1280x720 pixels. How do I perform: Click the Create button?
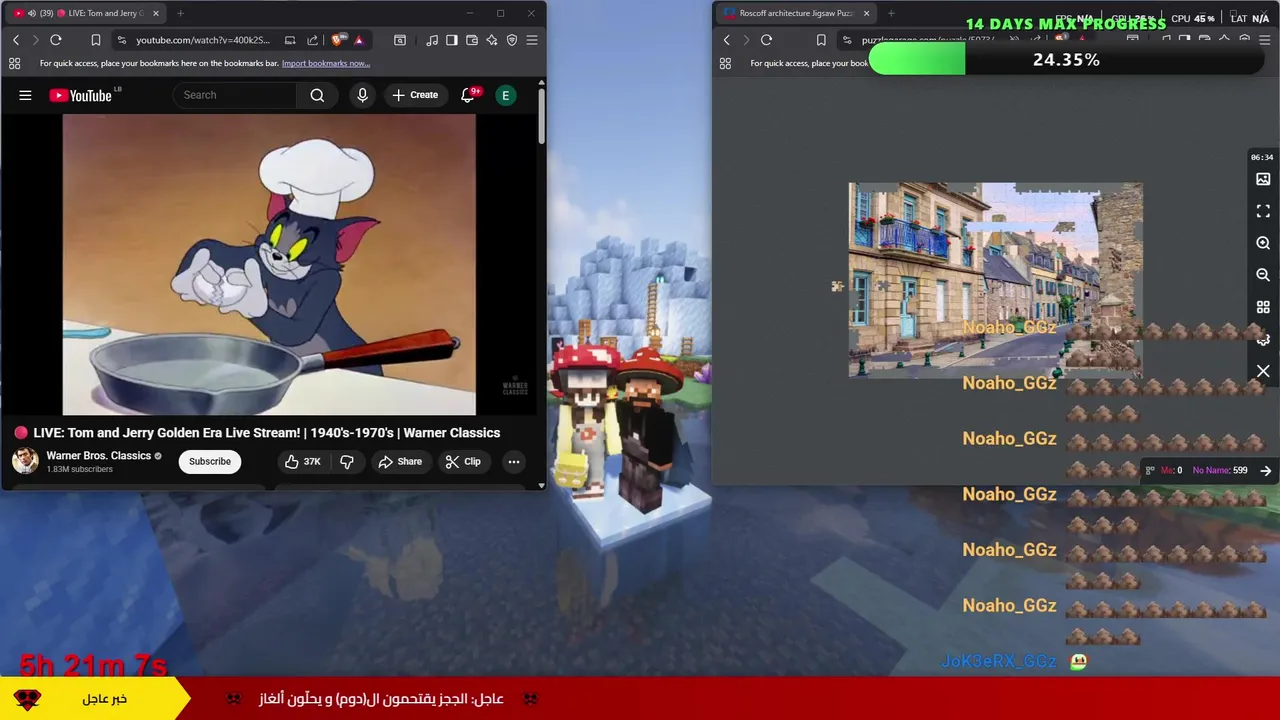415,95
